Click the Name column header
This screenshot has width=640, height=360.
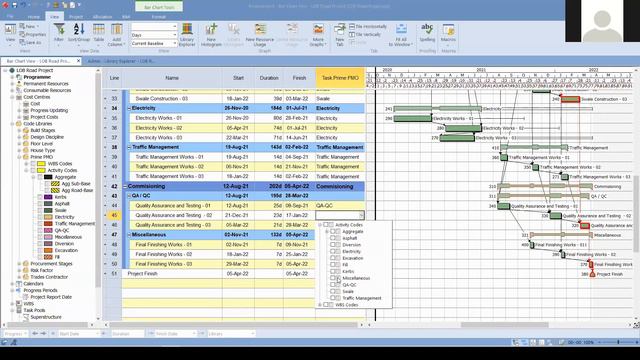point(172,78)
